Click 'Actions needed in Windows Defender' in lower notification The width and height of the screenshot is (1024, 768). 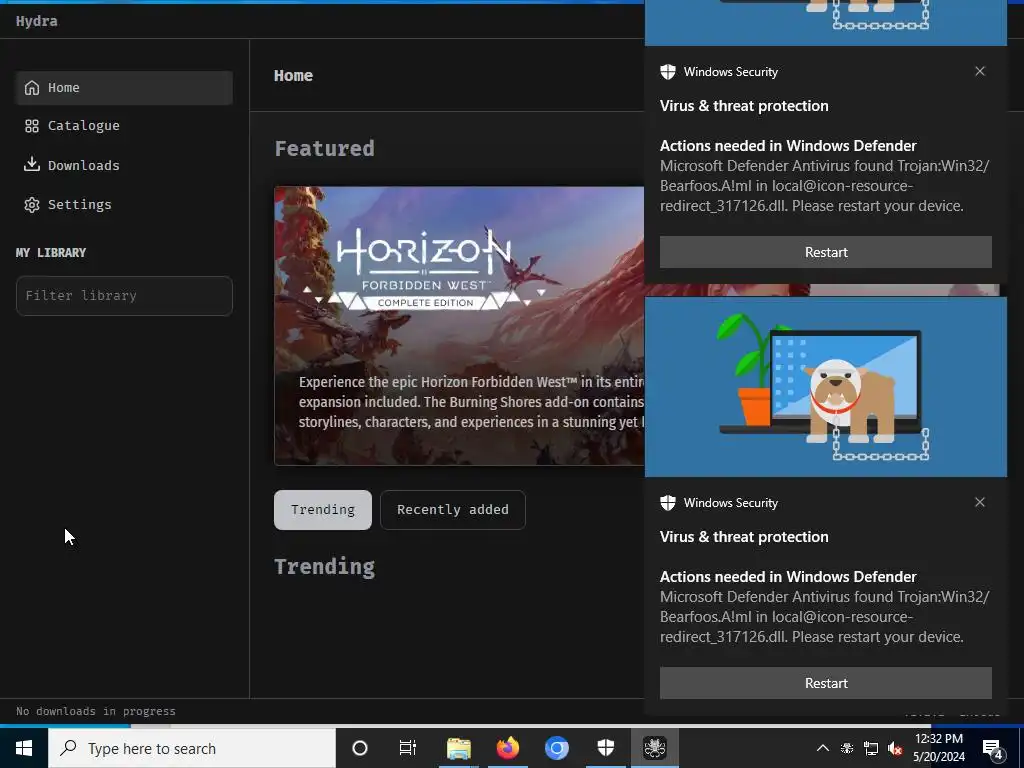click(788, 577)
